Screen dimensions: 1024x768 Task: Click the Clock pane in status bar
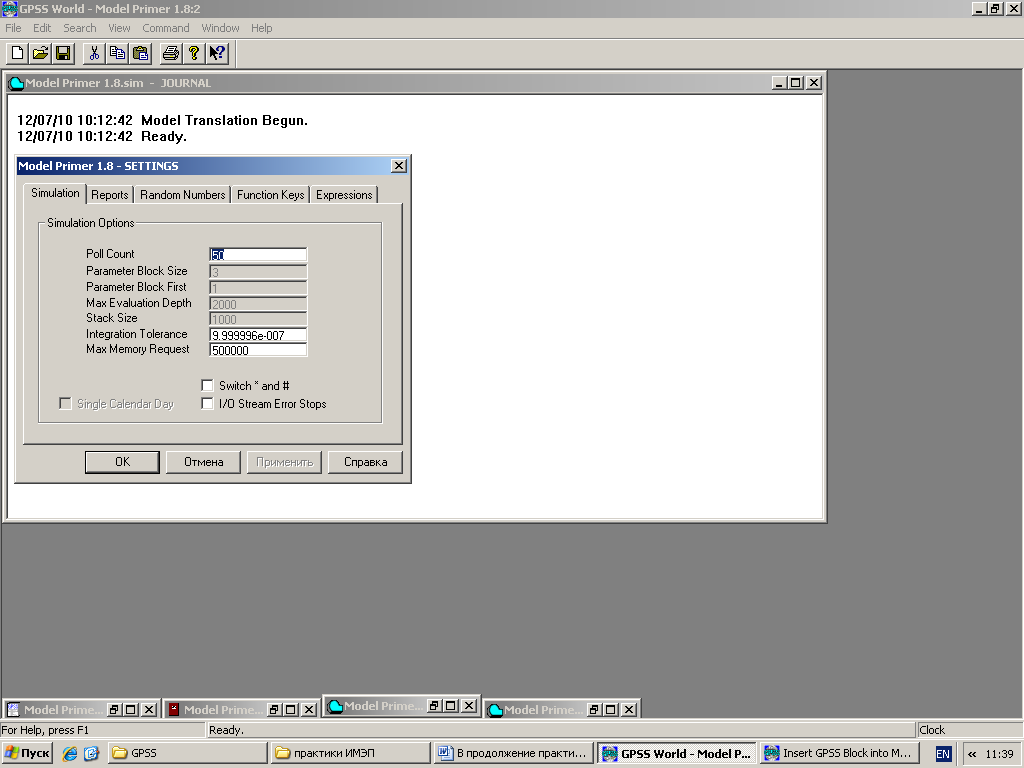pyautogui.click(x=970, y=729)
